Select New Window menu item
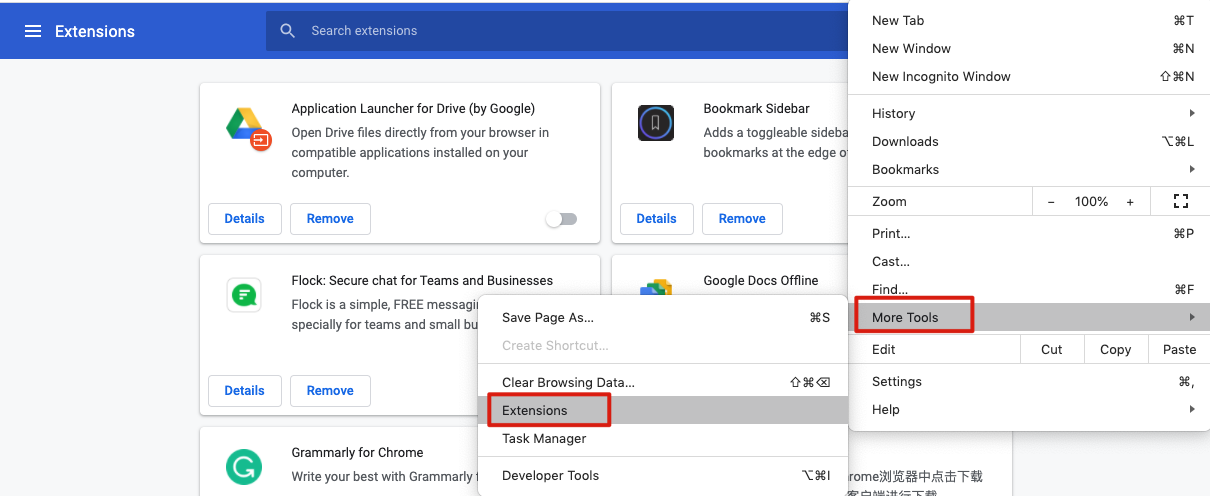The width and height of the screenshot is (1210, 496). click(x=1029, y=48)
